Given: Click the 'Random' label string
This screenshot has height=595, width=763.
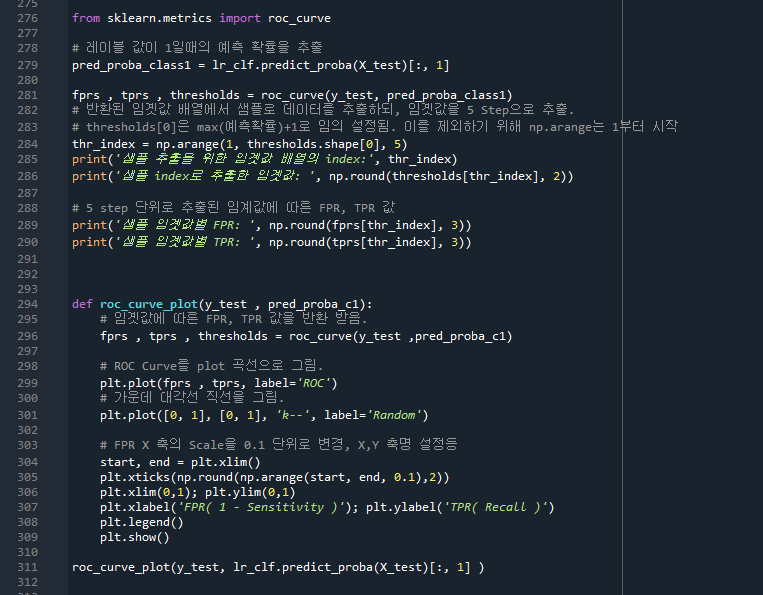Looking at the screenshot, I should tap(394, 415).
